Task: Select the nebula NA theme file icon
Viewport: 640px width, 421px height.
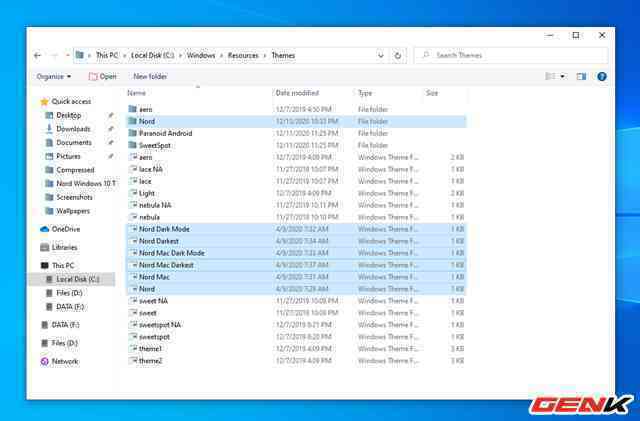Action: pos(133,205)
